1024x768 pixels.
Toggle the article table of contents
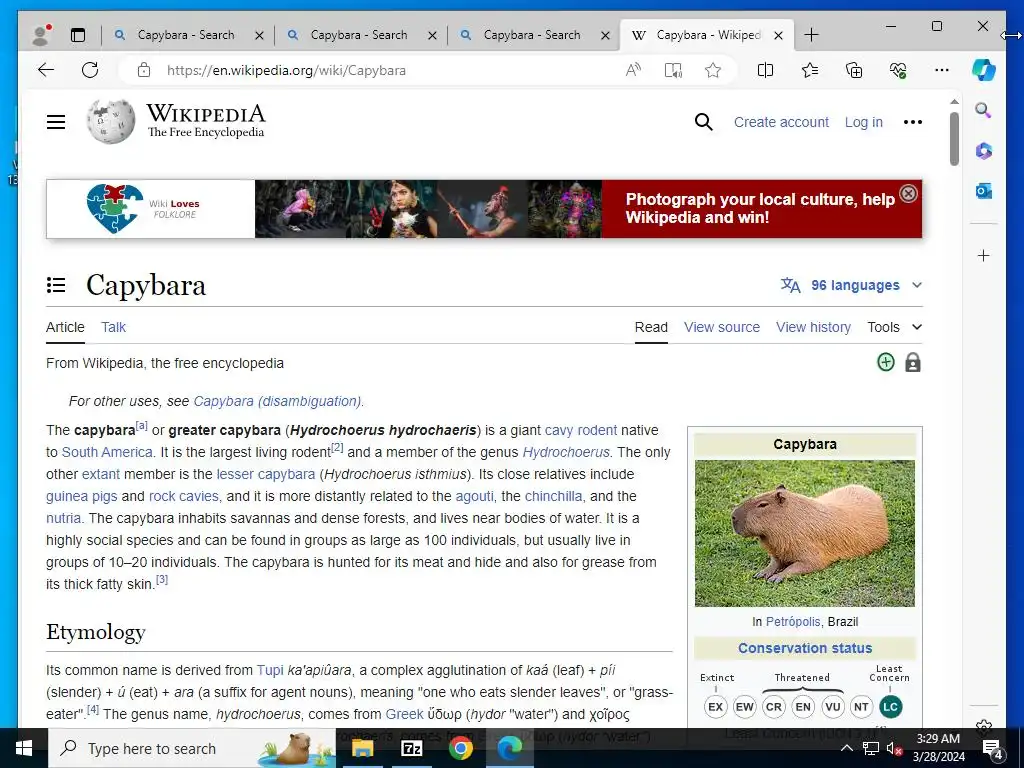click(56, 285)
